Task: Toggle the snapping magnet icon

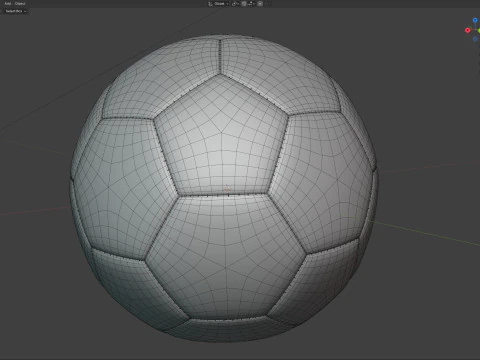Action: click(x=244, y=4)
